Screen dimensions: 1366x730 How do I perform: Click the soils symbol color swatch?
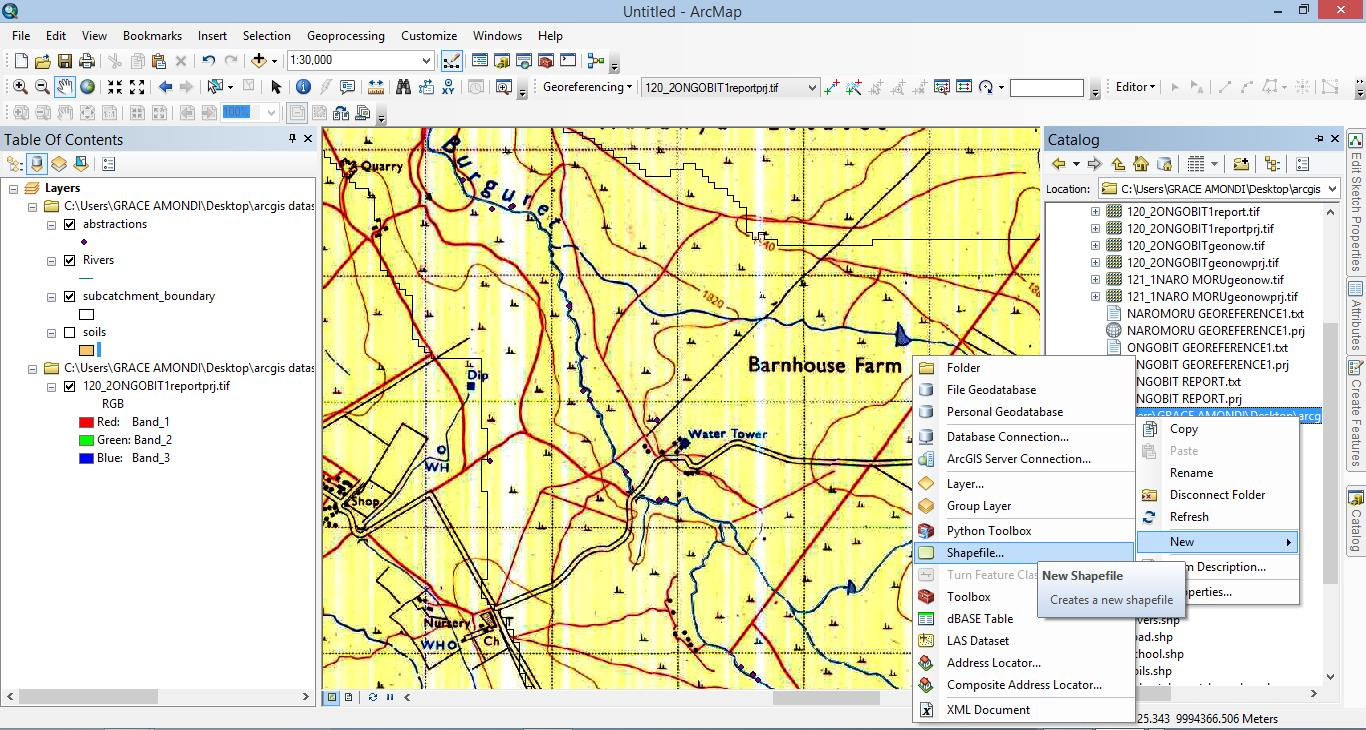86,350
